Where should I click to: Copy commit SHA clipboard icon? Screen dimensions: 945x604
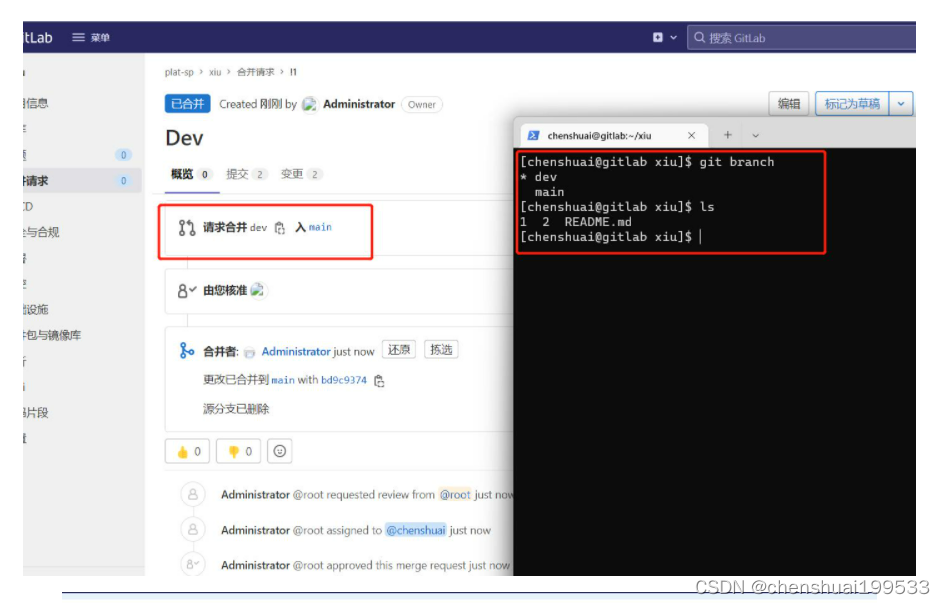click(x=379, y=381)
